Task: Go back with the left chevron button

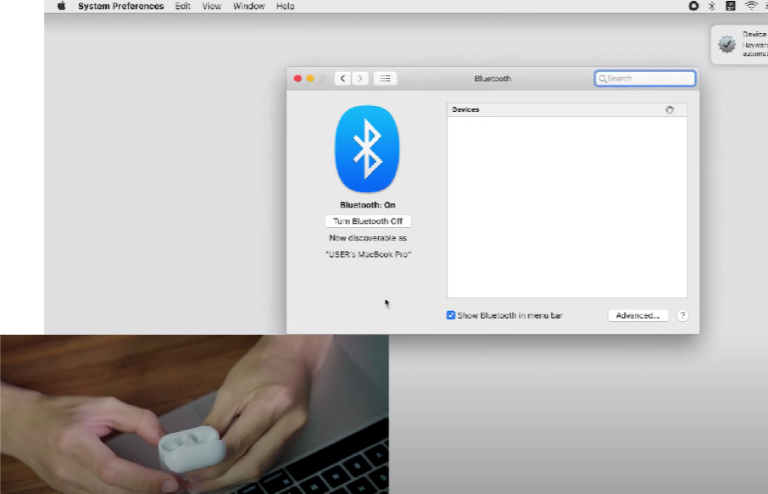Action: pyautogui.click(x=342, y=78)
